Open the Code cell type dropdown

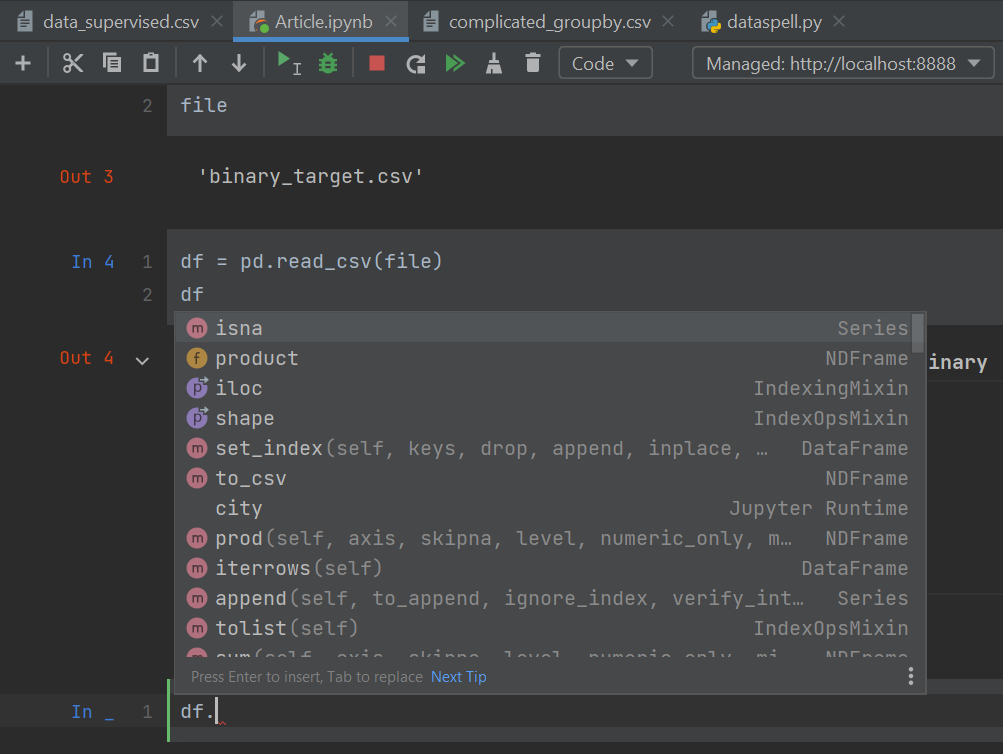[605, 64]
